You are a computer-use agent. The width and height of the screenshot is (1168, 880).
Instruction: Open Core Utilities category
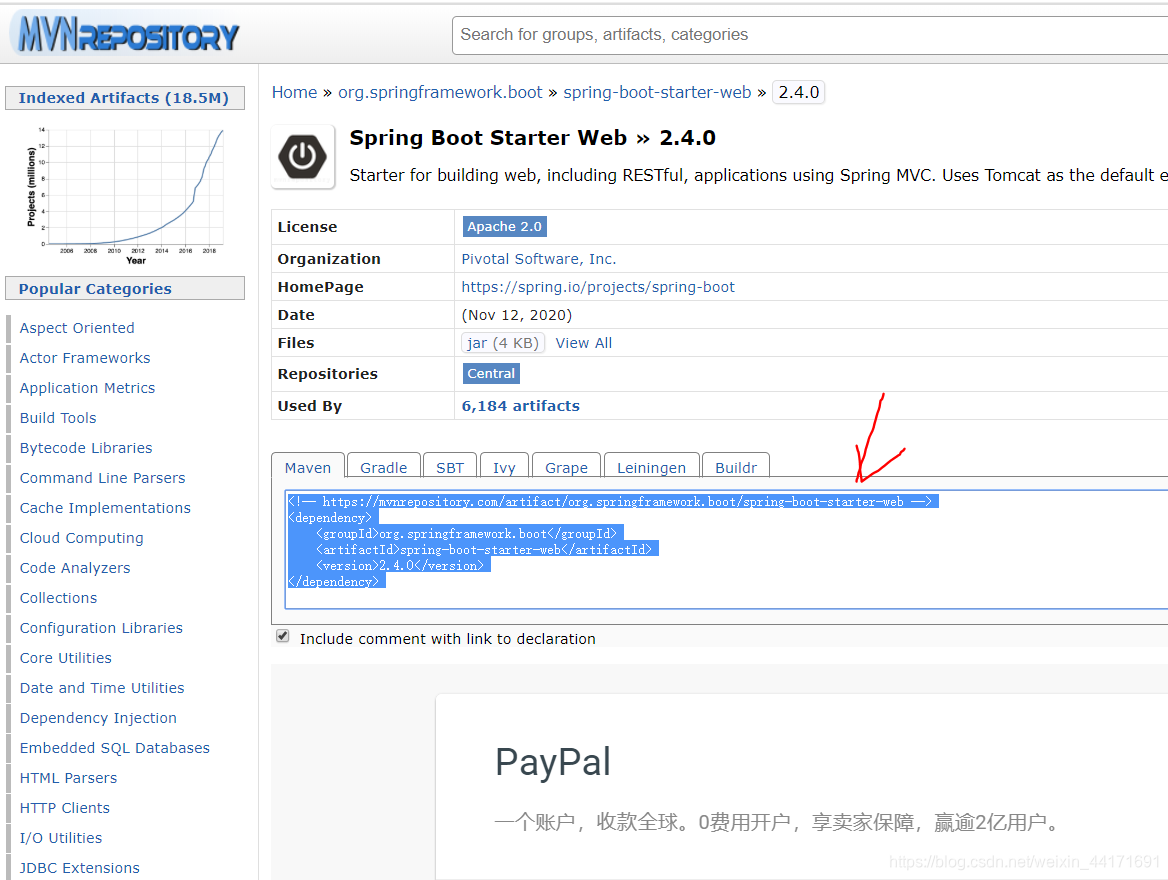66,658
